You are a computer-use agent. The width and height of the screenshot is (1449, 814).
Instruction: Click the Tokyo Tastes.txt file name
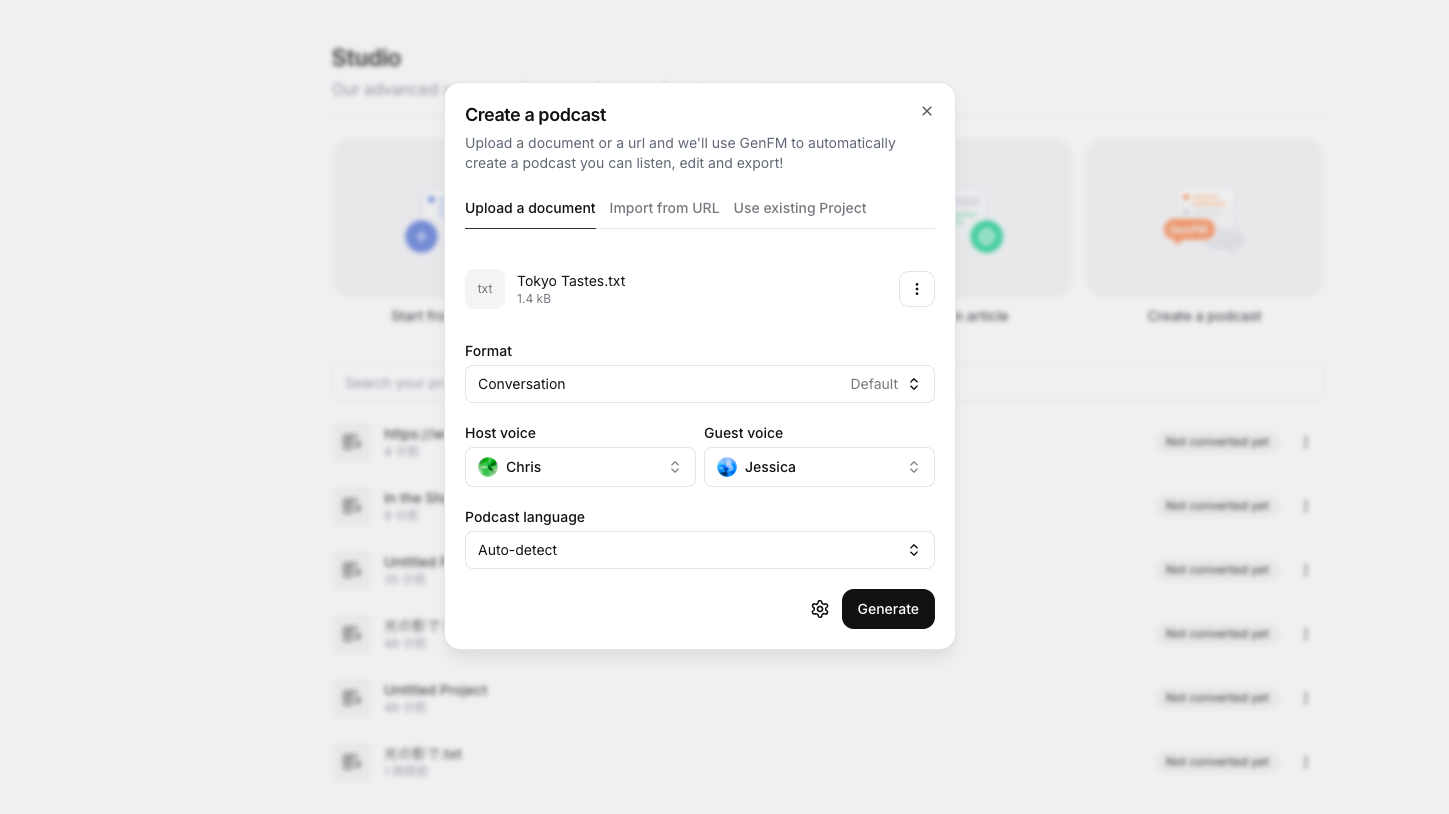(x=571, y=281)
